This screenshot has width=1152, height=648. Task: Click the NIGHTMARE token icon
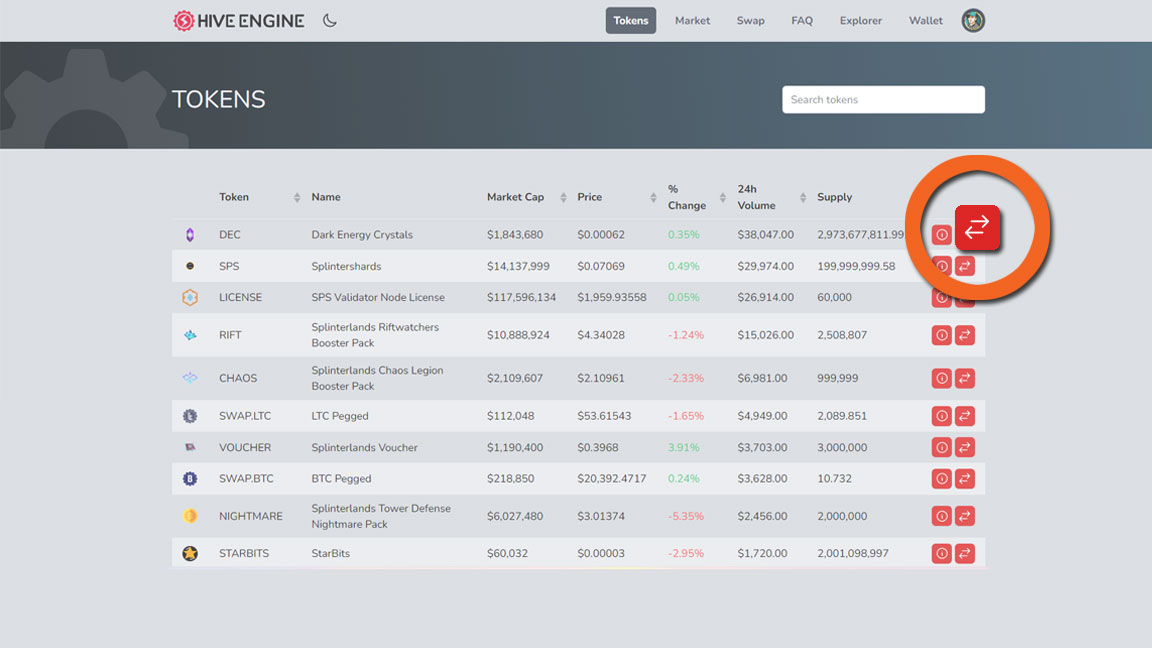(x=190, y=516)
